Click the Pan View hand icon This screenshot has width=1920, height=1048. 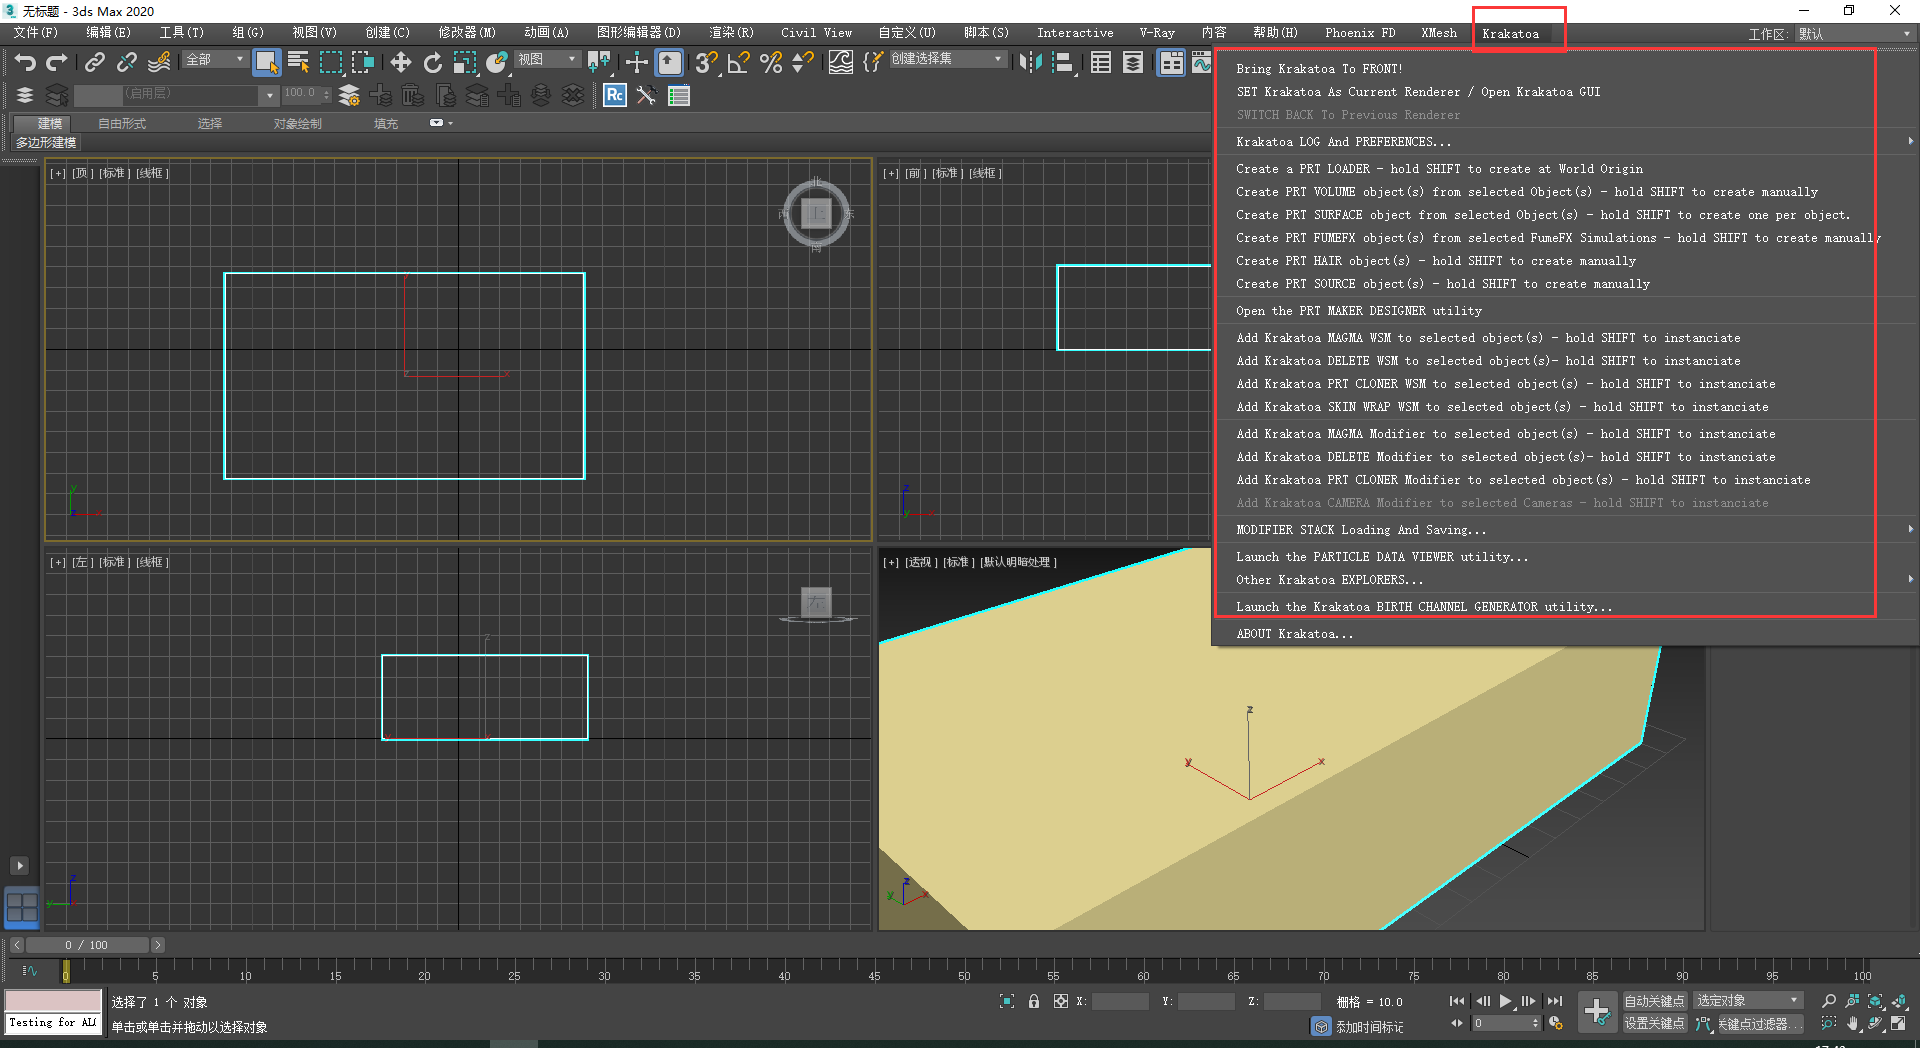[1853, 1024]
